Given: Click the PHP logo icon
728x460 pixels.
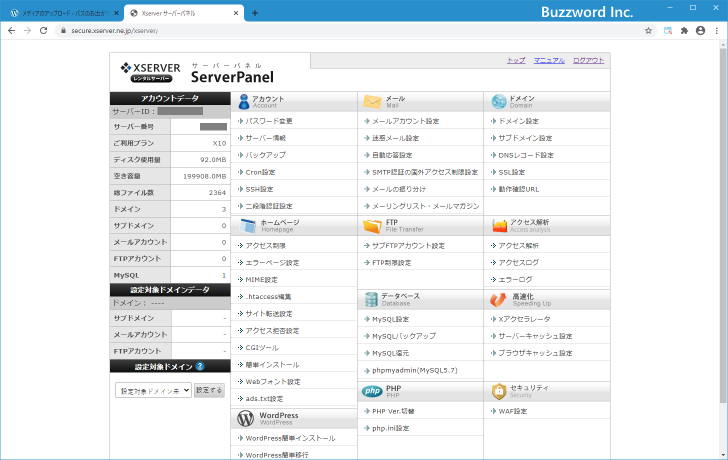Looking at the screenshot, I should pos(372,391).
